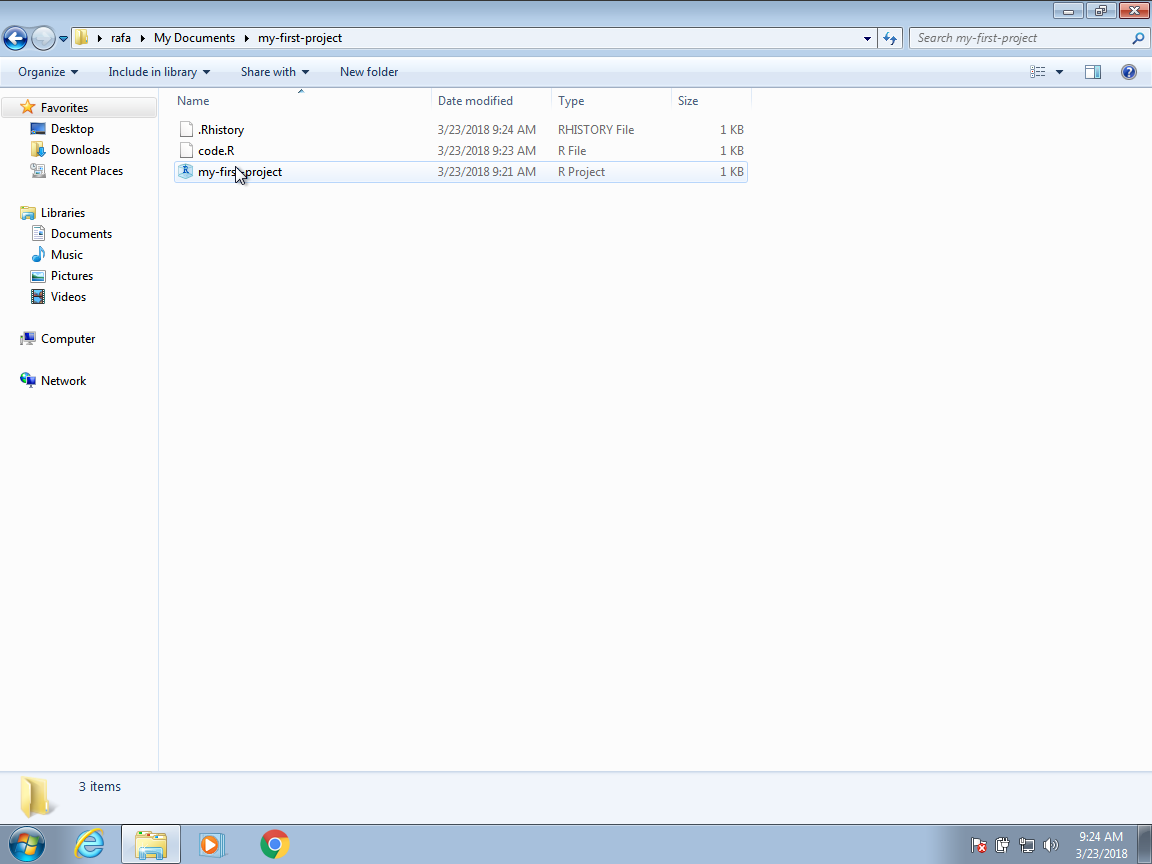Open Desktop in Favorites

[x=72, y=129]
